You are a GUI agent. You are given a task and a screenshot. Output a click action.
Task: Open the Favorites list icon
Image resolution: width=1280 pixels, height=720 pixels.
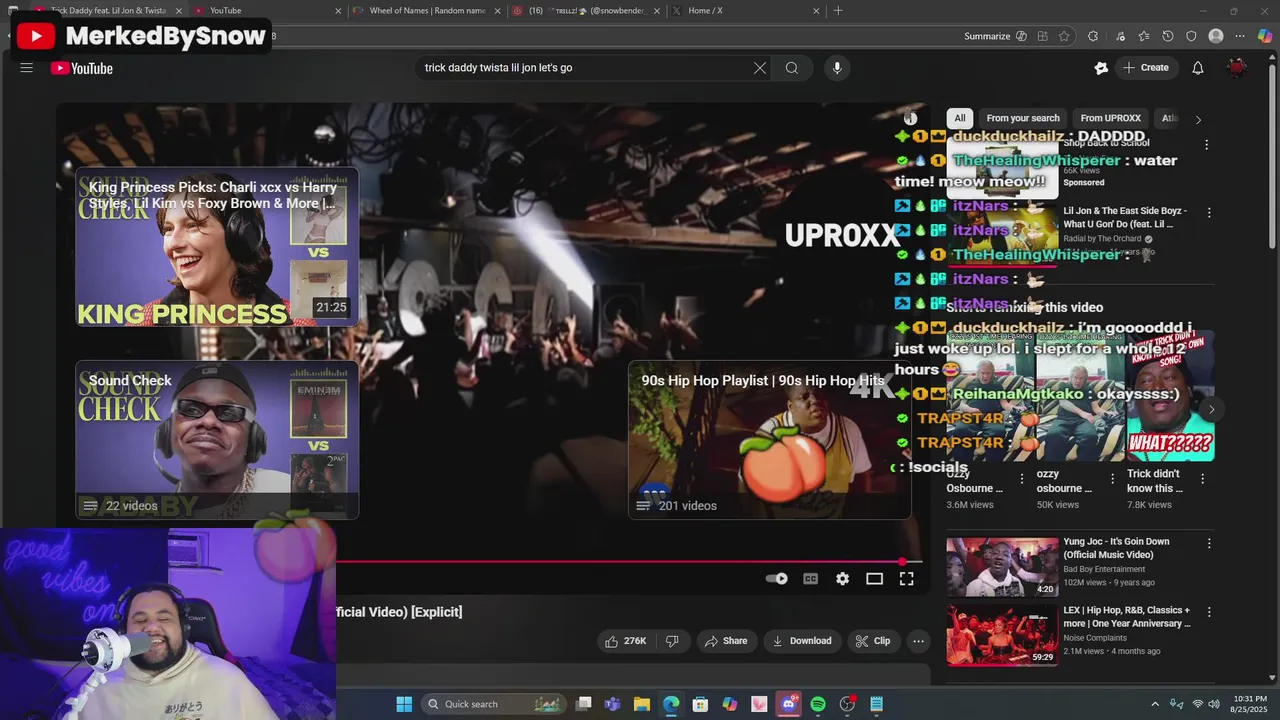click(x=1143, y=36)
